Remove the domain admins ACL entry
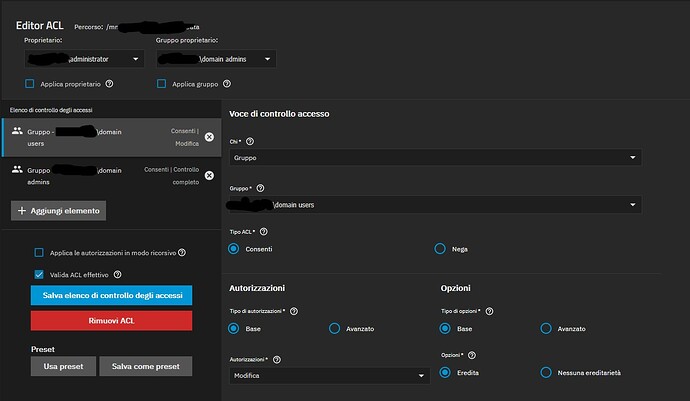 click(209, 175)
